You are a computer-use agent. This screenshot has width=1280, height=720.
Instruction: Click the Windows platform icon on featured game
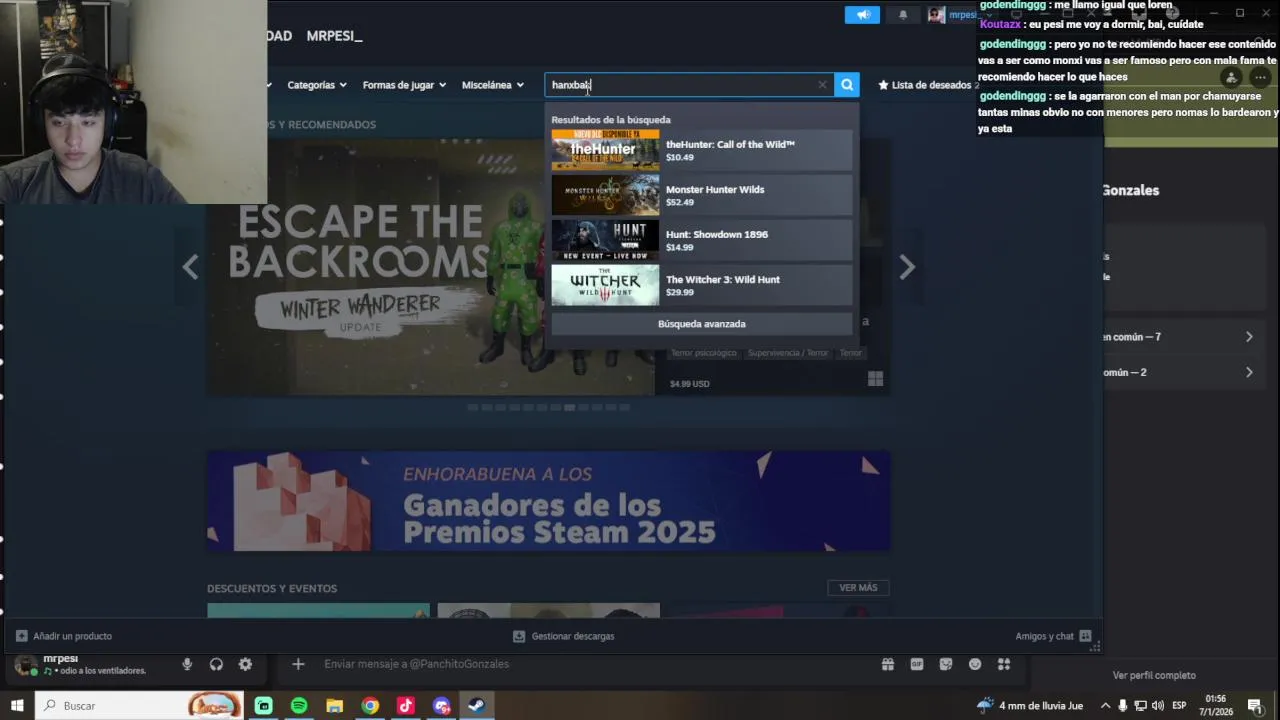pos(875,378)
